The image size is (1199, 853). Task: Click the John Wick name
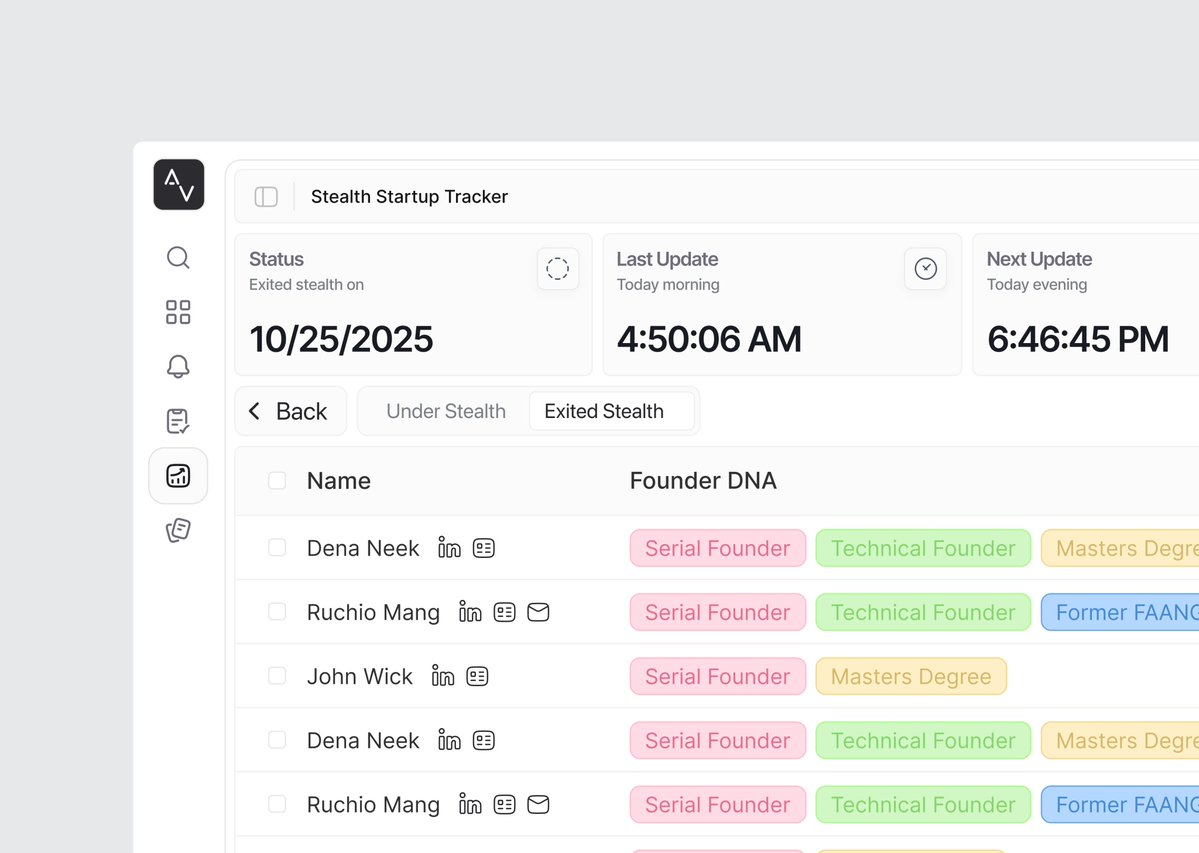pos(359,676)
